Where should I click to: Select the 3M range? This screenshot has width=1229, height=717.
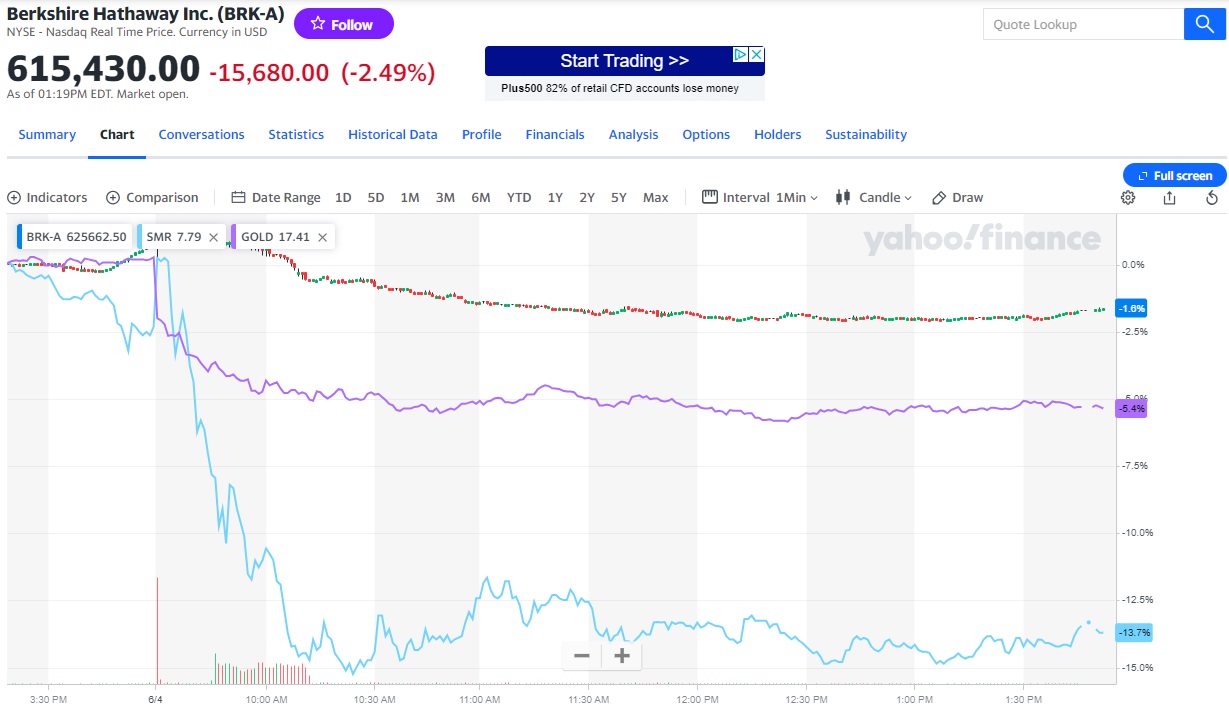[445, 197]
